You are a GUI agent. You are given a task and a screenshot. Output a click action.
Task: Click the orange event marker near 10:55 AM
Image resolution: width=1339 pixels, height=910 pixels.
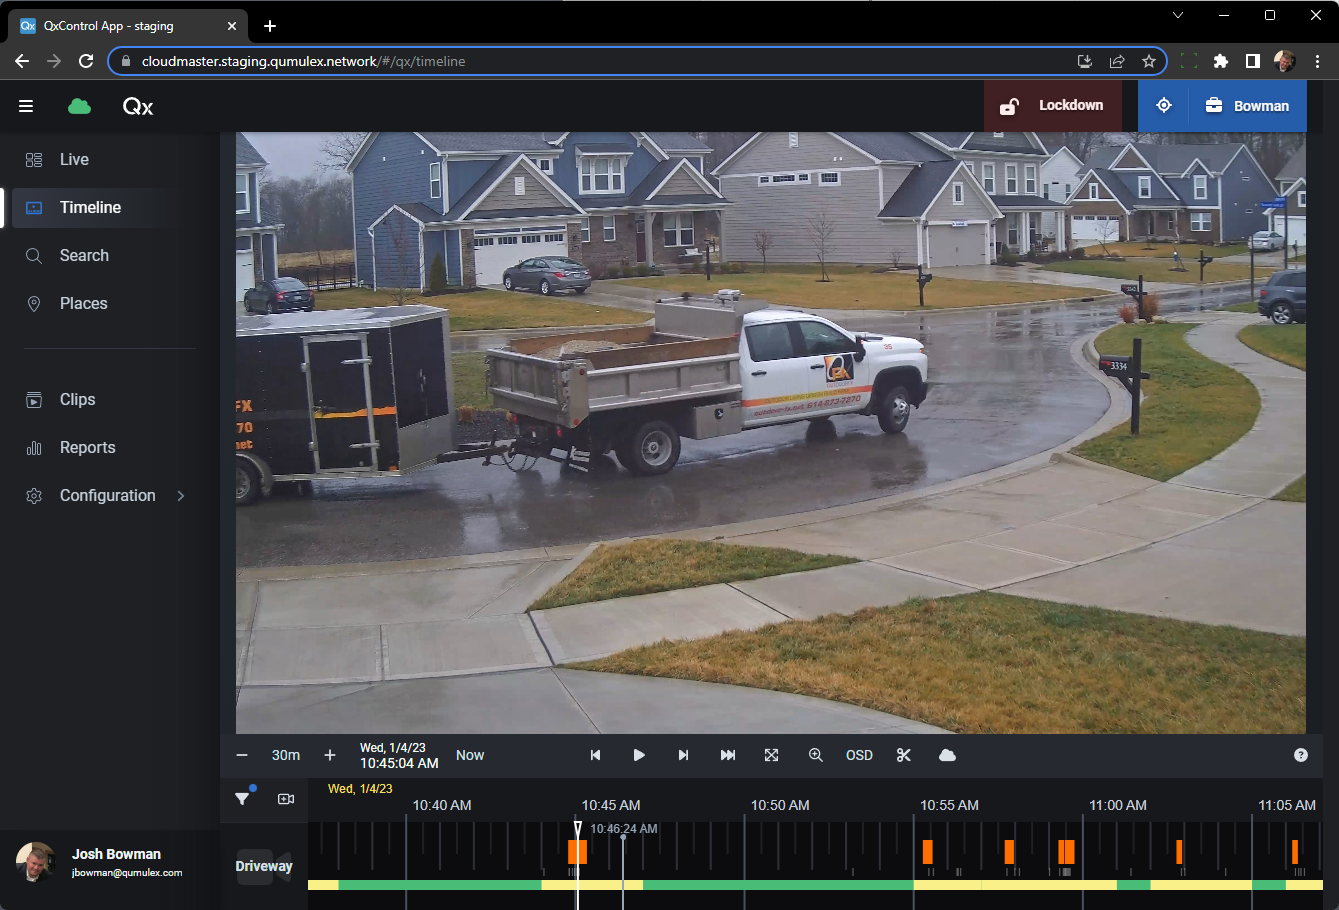(927, 852)
